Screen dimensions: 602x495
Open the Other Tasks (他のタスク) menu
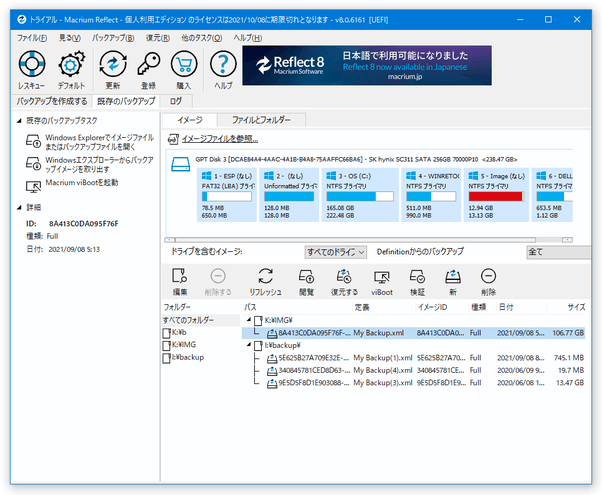[x=202, y=38]
